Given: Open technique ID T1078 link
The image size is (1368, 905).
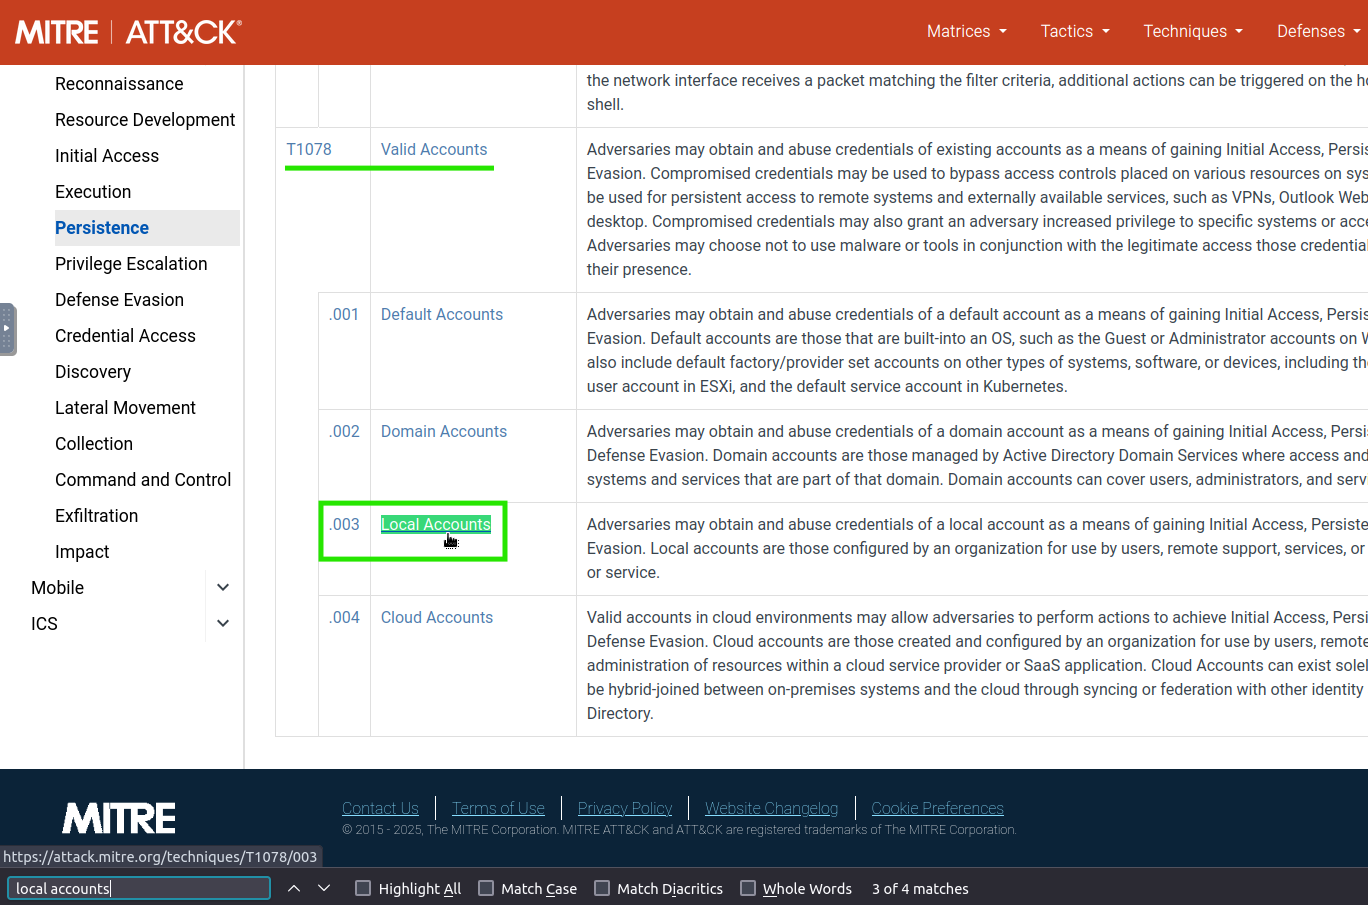Looking at the screenshot, I should 309,149.
